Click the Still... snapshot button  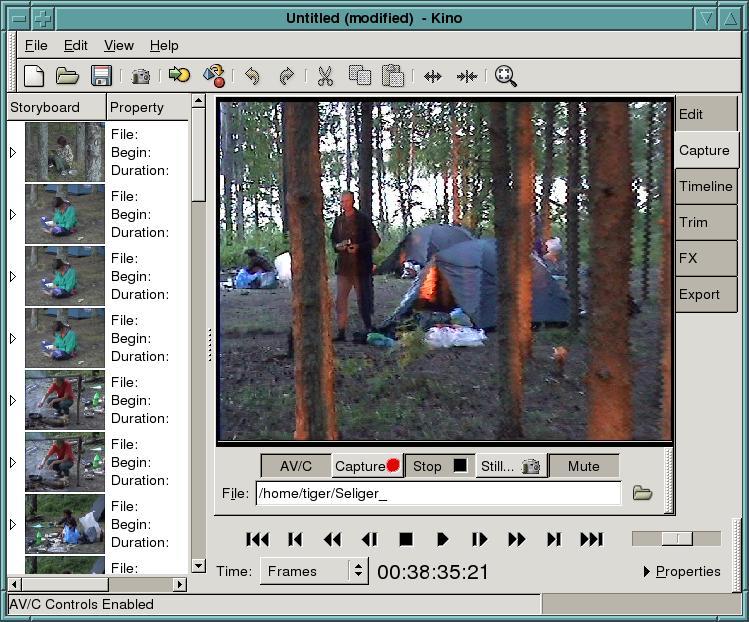point(509,466)
